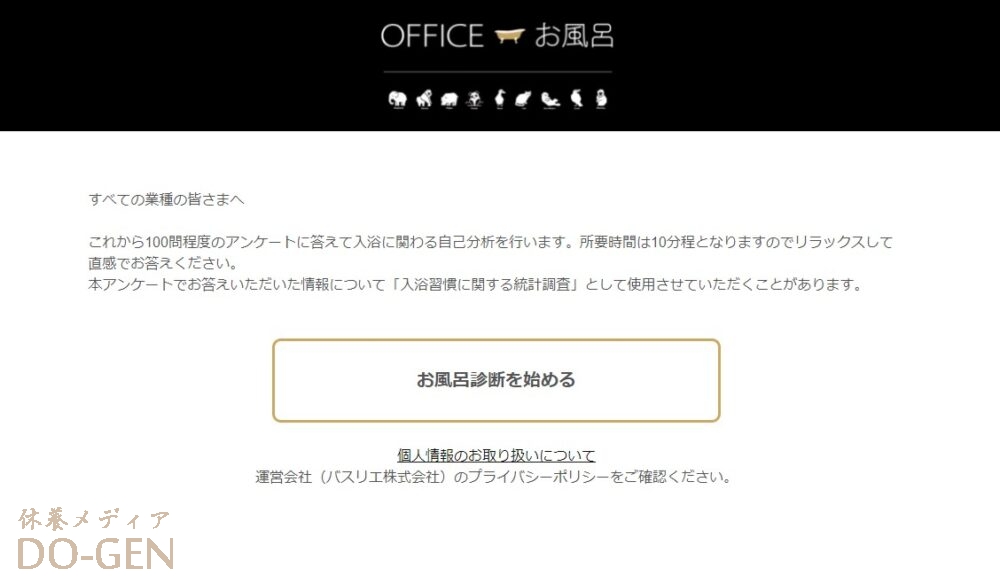Image resolution: width=1000 pixels, height=583 pixels.
Task: Click the すべての業種の皆さまへ greeting line
Action: pos(166,200)
